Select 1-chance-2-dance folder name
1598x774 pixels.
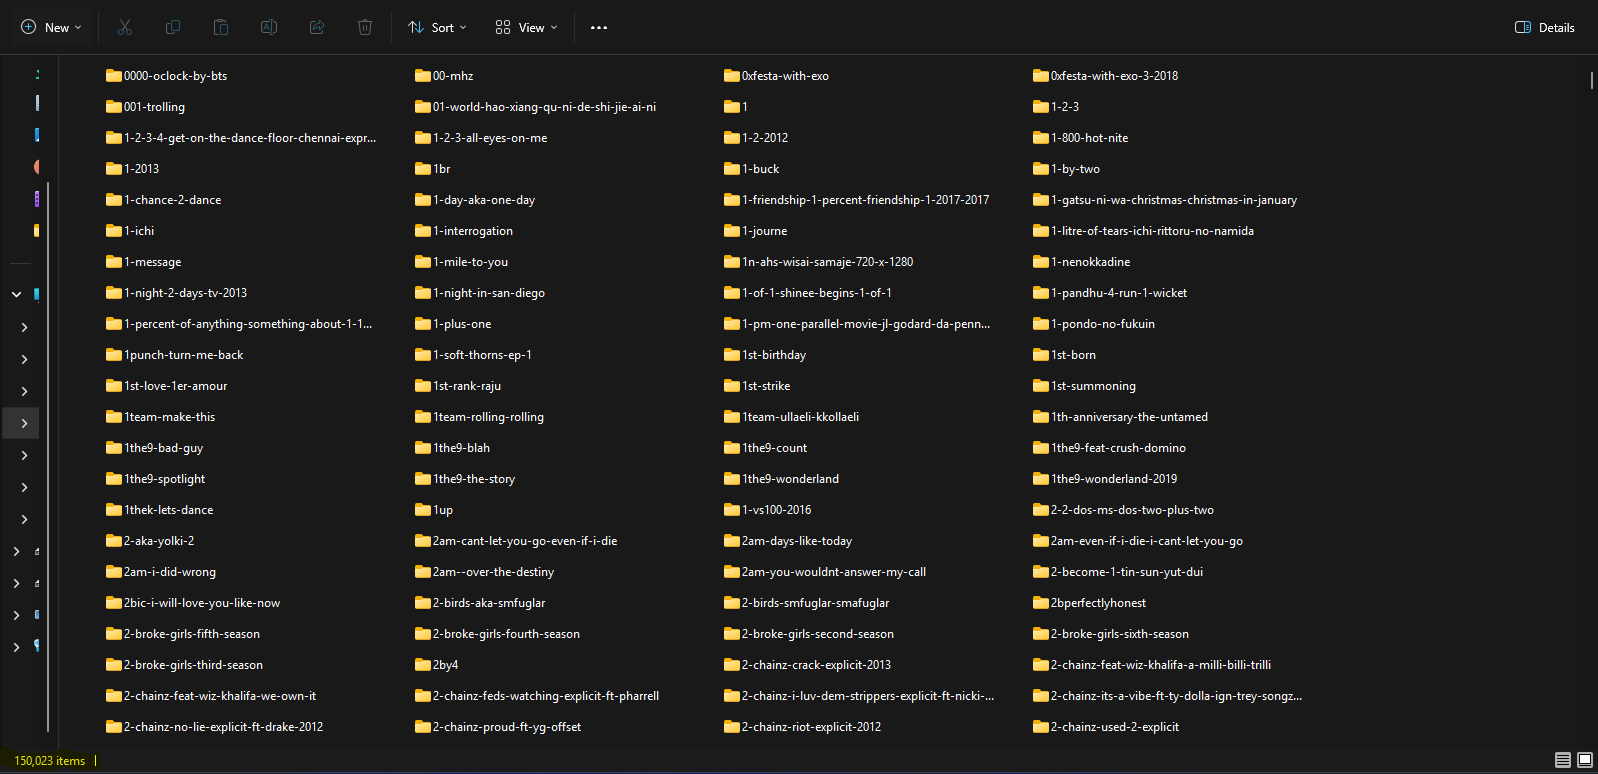click(173, 200)
